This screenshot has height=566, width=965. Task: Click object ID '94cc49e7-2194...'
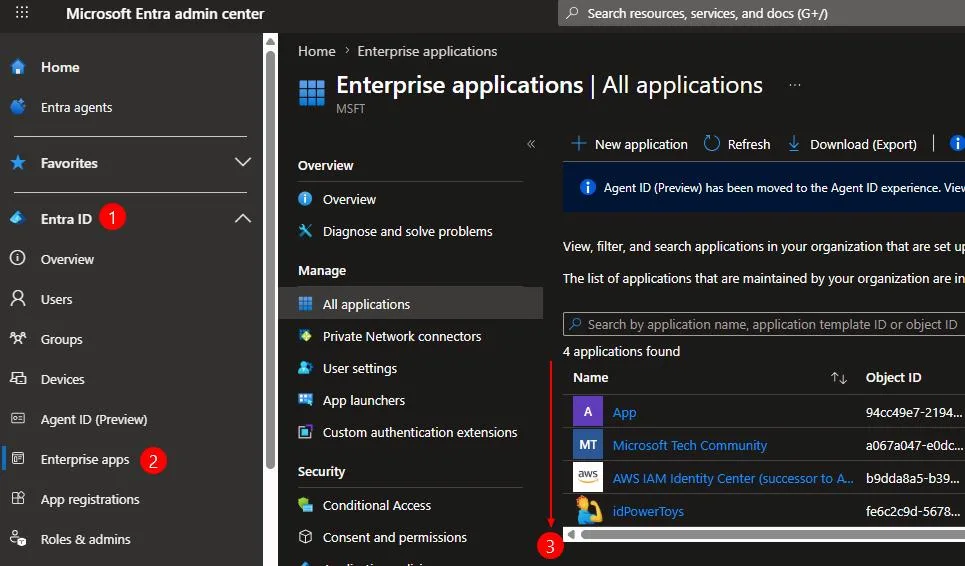[913, 412]
